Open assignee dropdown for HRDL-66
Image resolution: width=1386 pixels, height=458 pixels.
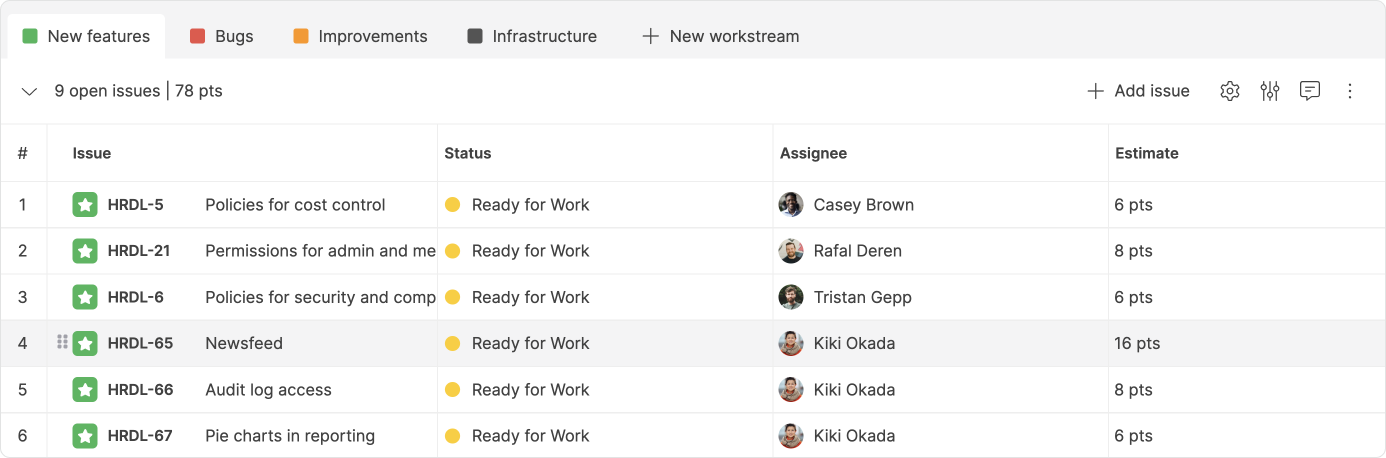click(854, 390)
